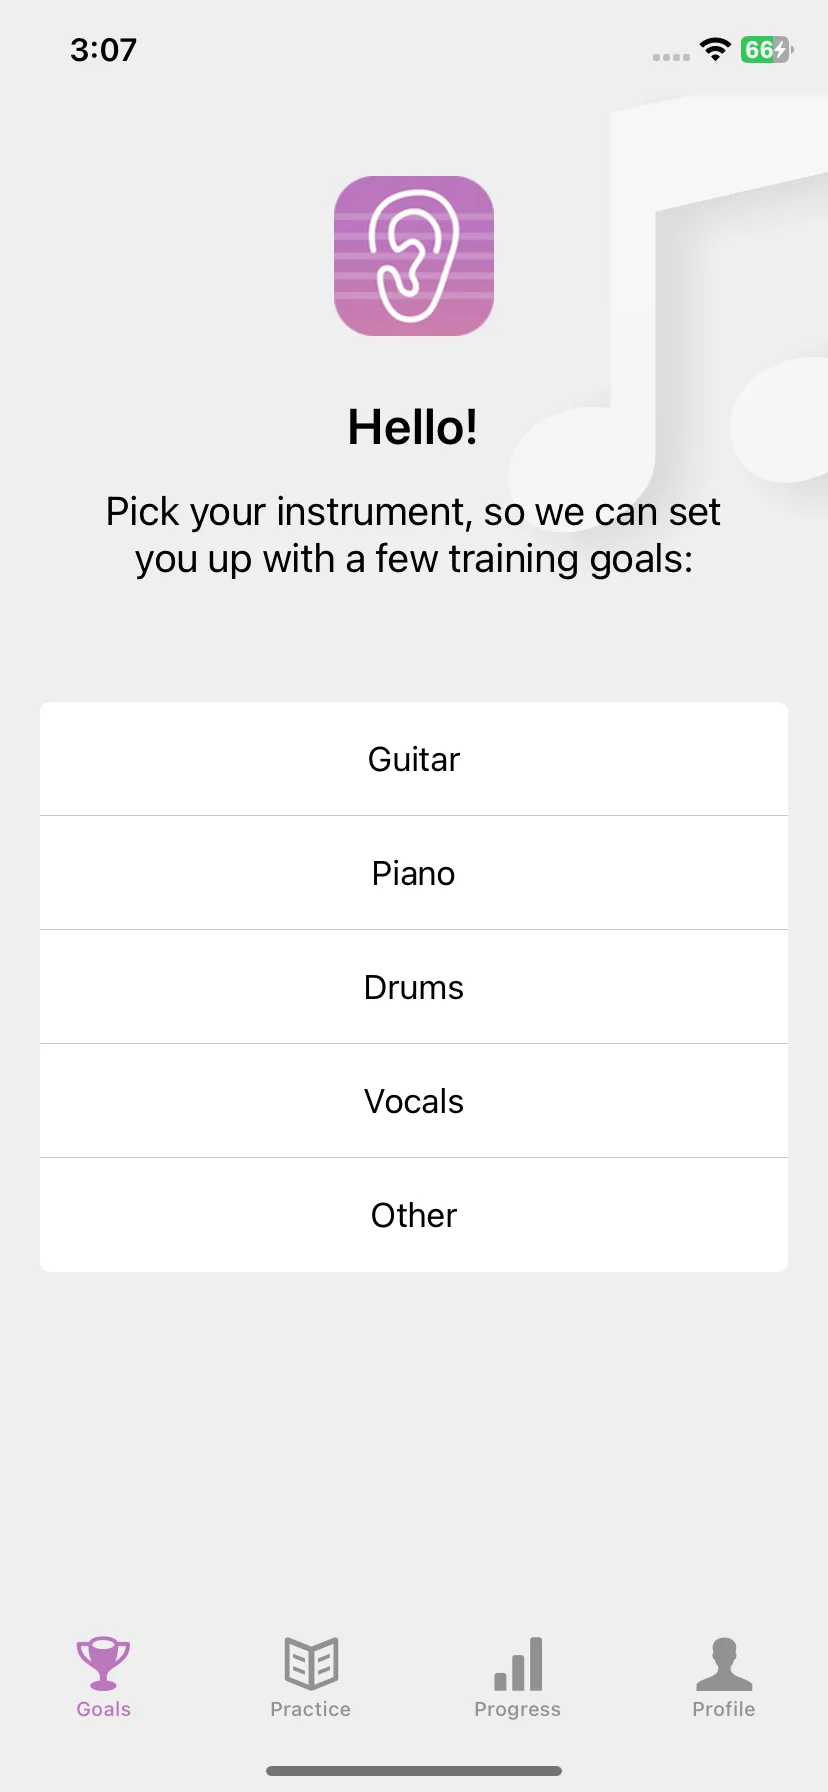Open the Practice book icon

pos(311,1663)
